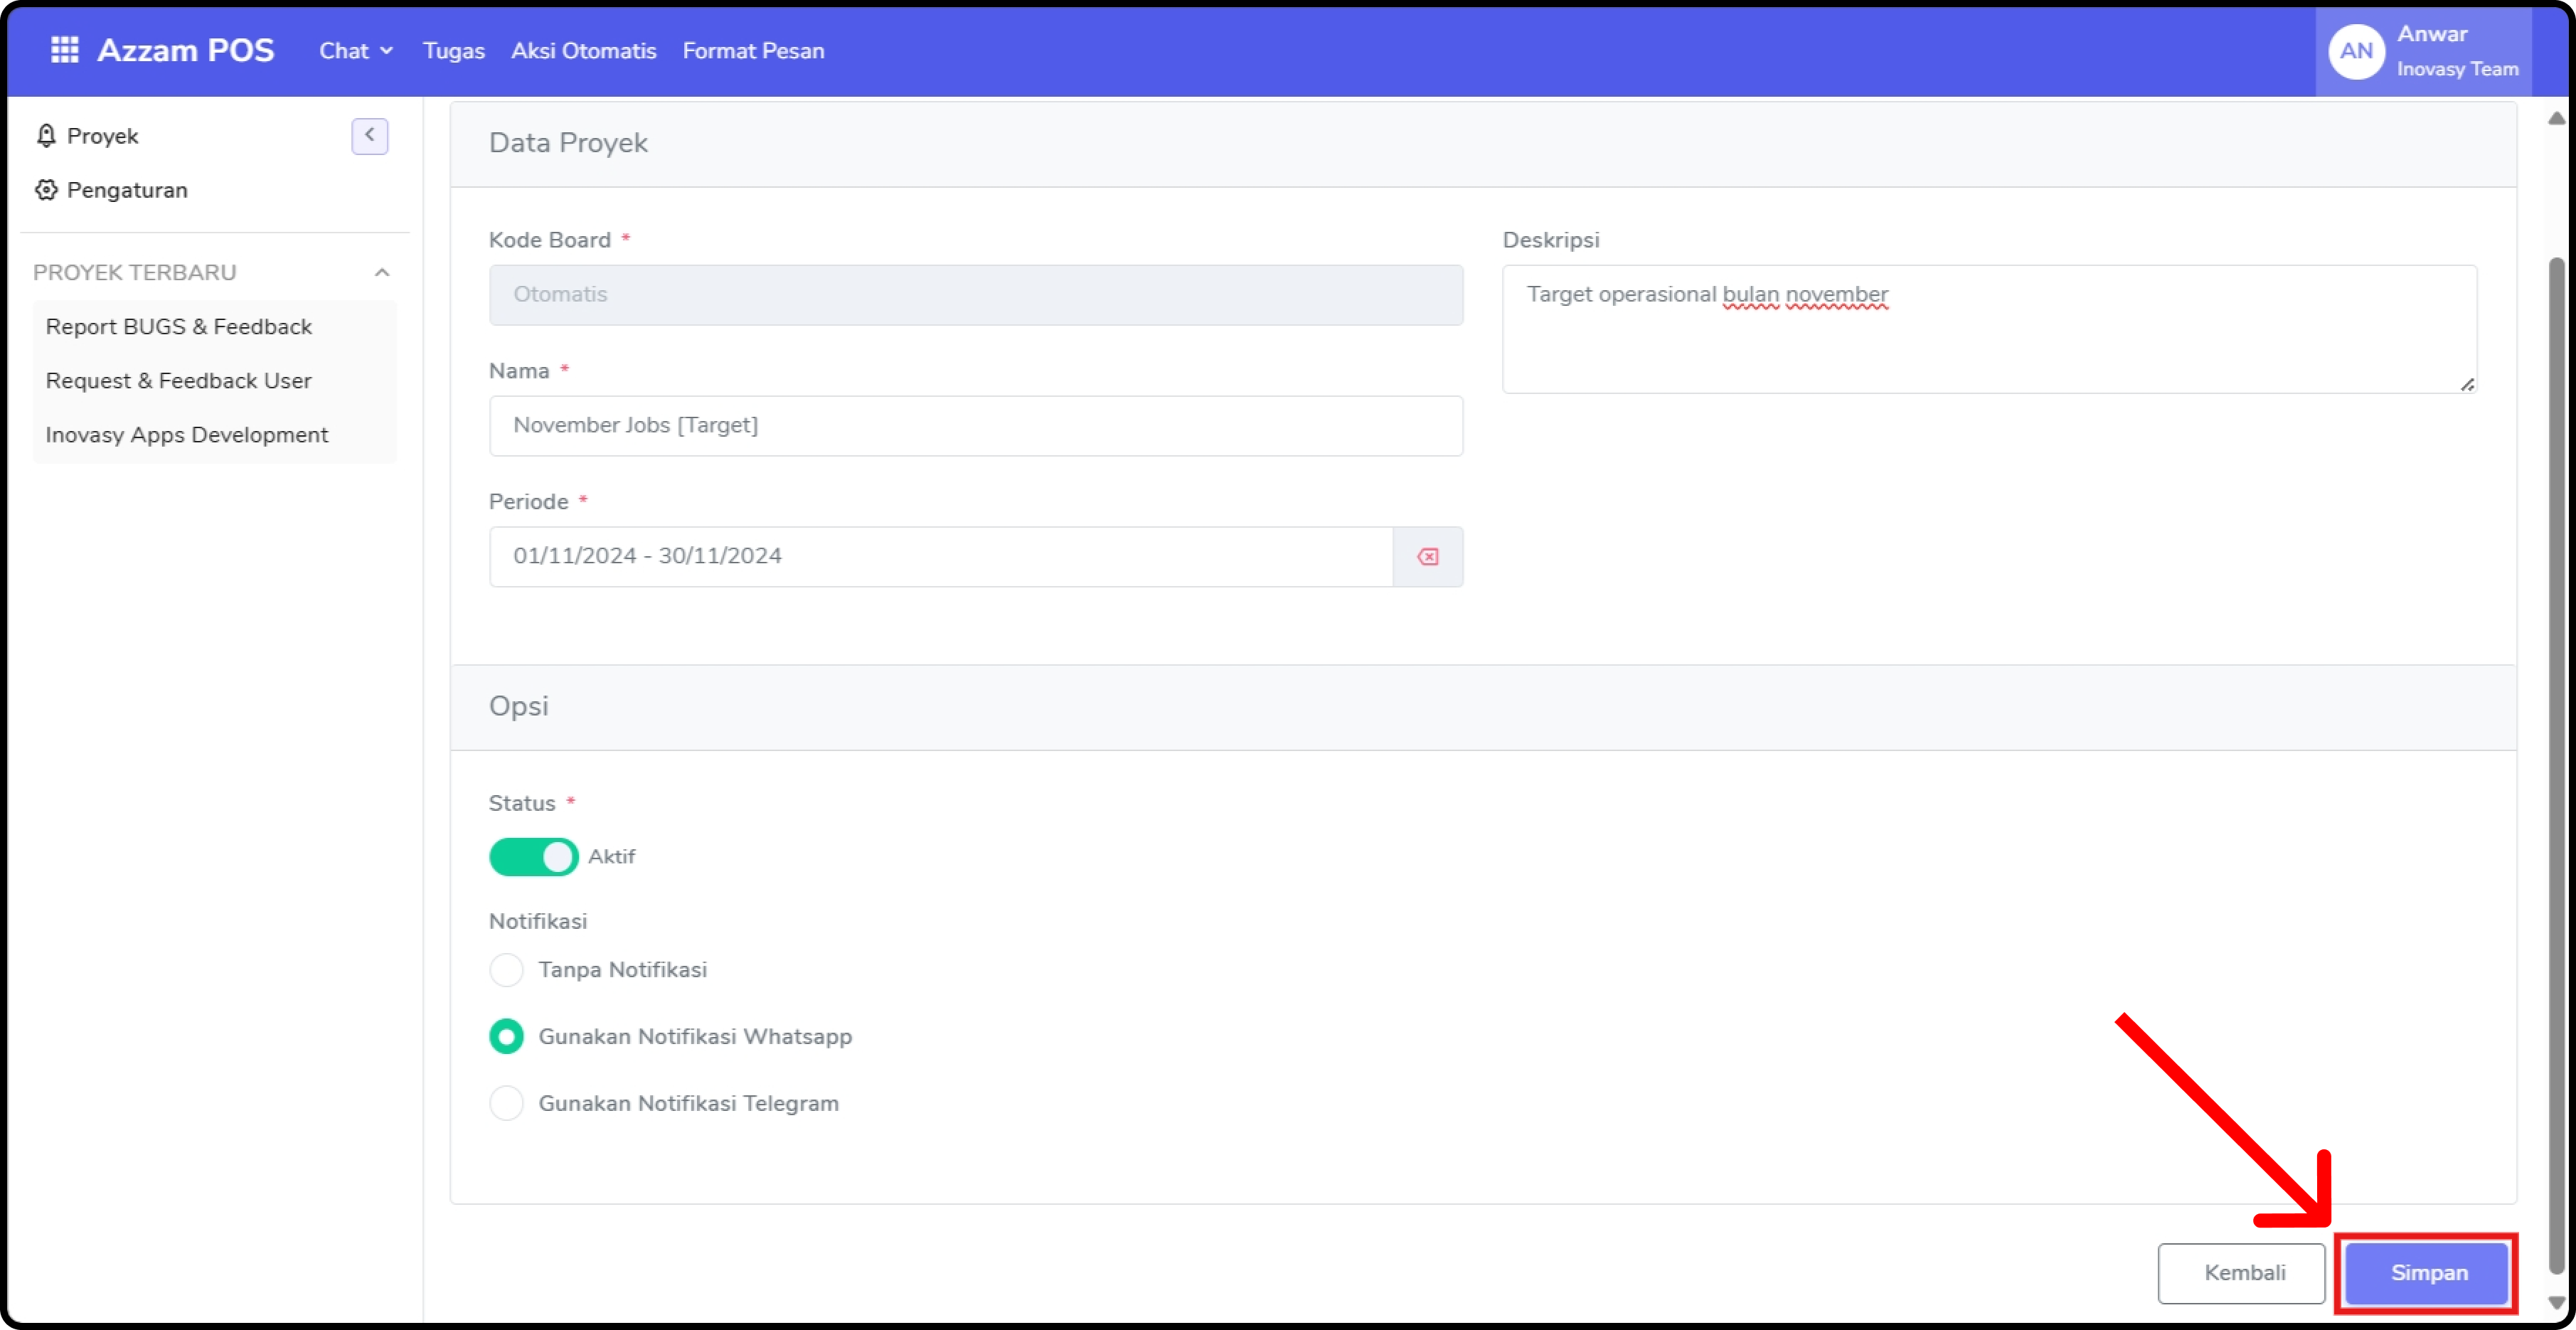Toggle the Aktif status switch
This screenshot has width=2576, height=1330.
click(533, 857)
